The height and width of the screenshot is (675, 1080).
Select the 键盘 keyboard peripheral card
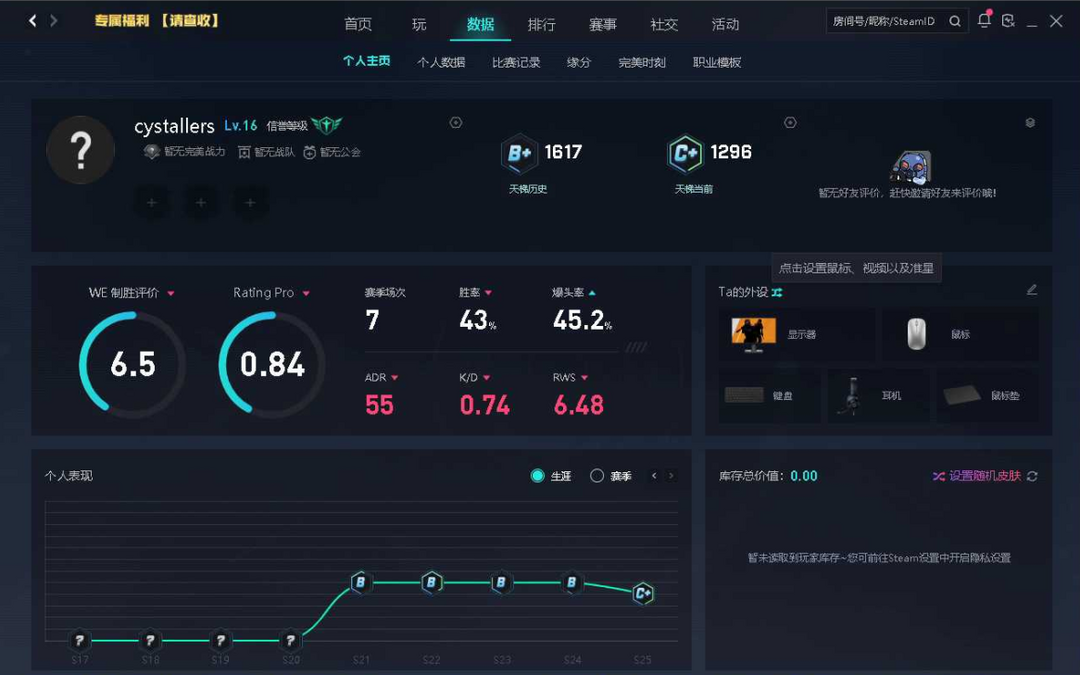pyautogui.click(x=769, y=396)
